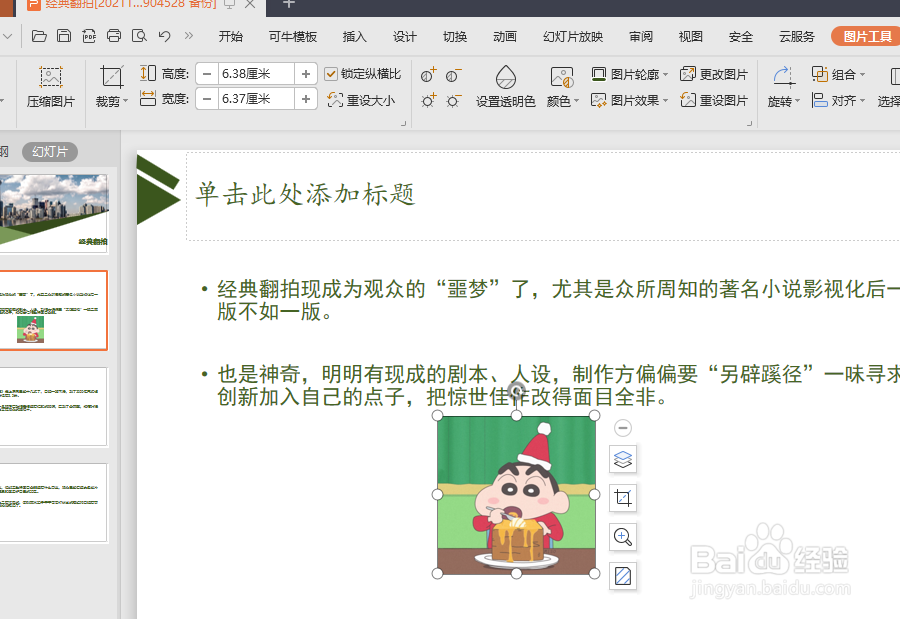Click Change Picture (更改图片)
Image resolution: width=900 pixels, height=619 pixels.
click(x=714, y=74)
